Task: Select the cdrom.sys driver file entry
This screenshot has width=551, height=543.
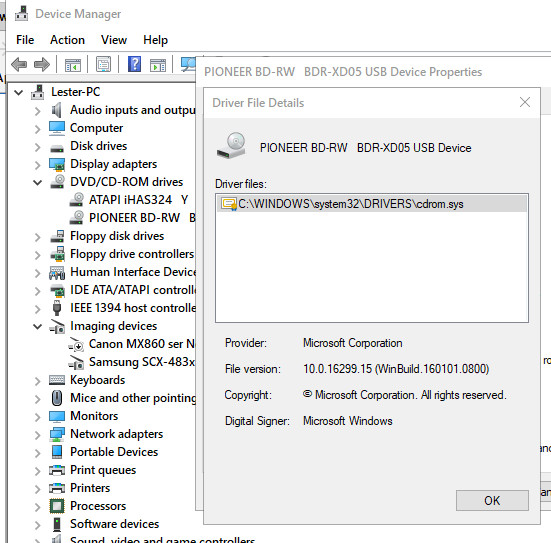Action: tap(372, 204)
